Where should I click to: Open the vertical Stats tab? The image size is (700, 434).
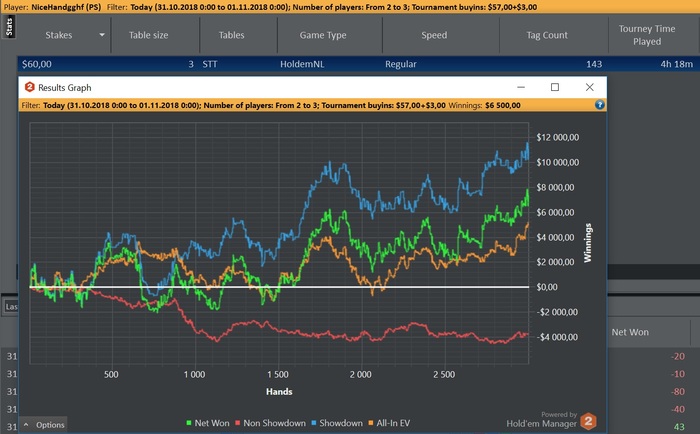(x=9, y=27)
